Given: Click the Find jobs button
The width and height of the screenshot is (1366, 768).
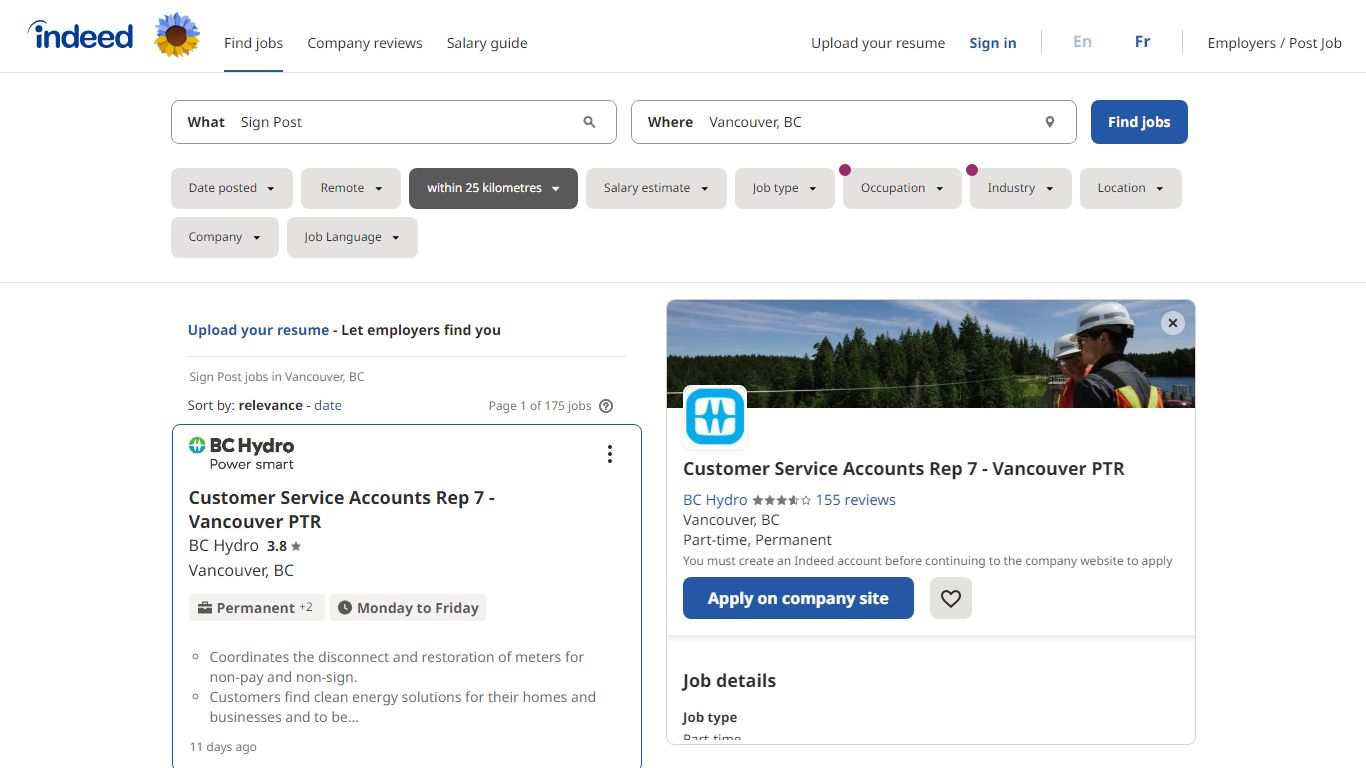Looking at the screenshot, I should (x=1139, y=122).
